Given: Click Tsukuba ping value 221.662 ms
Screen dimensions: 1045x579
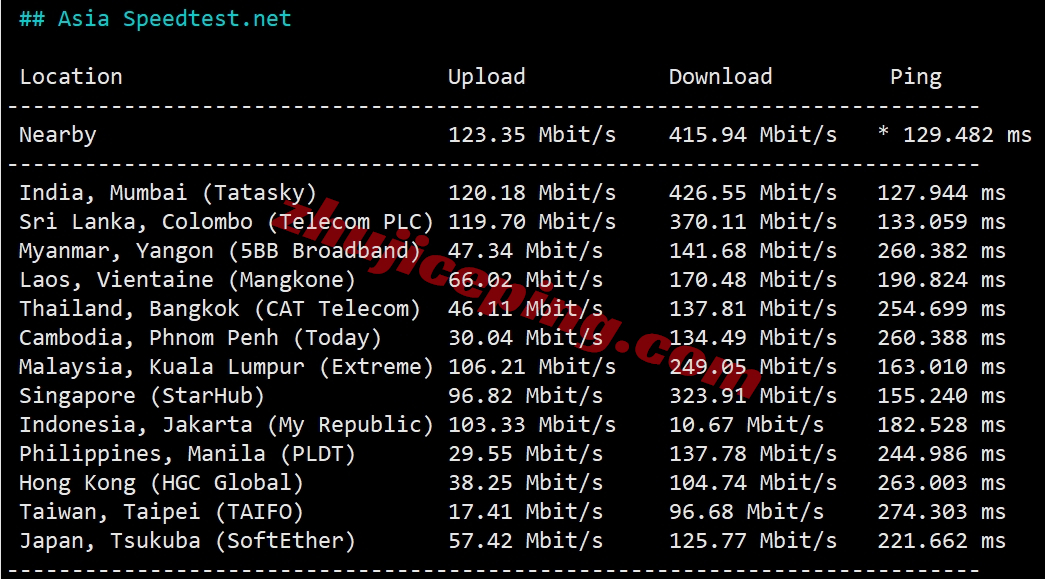Looking at the screenshot, I should 942,541.
